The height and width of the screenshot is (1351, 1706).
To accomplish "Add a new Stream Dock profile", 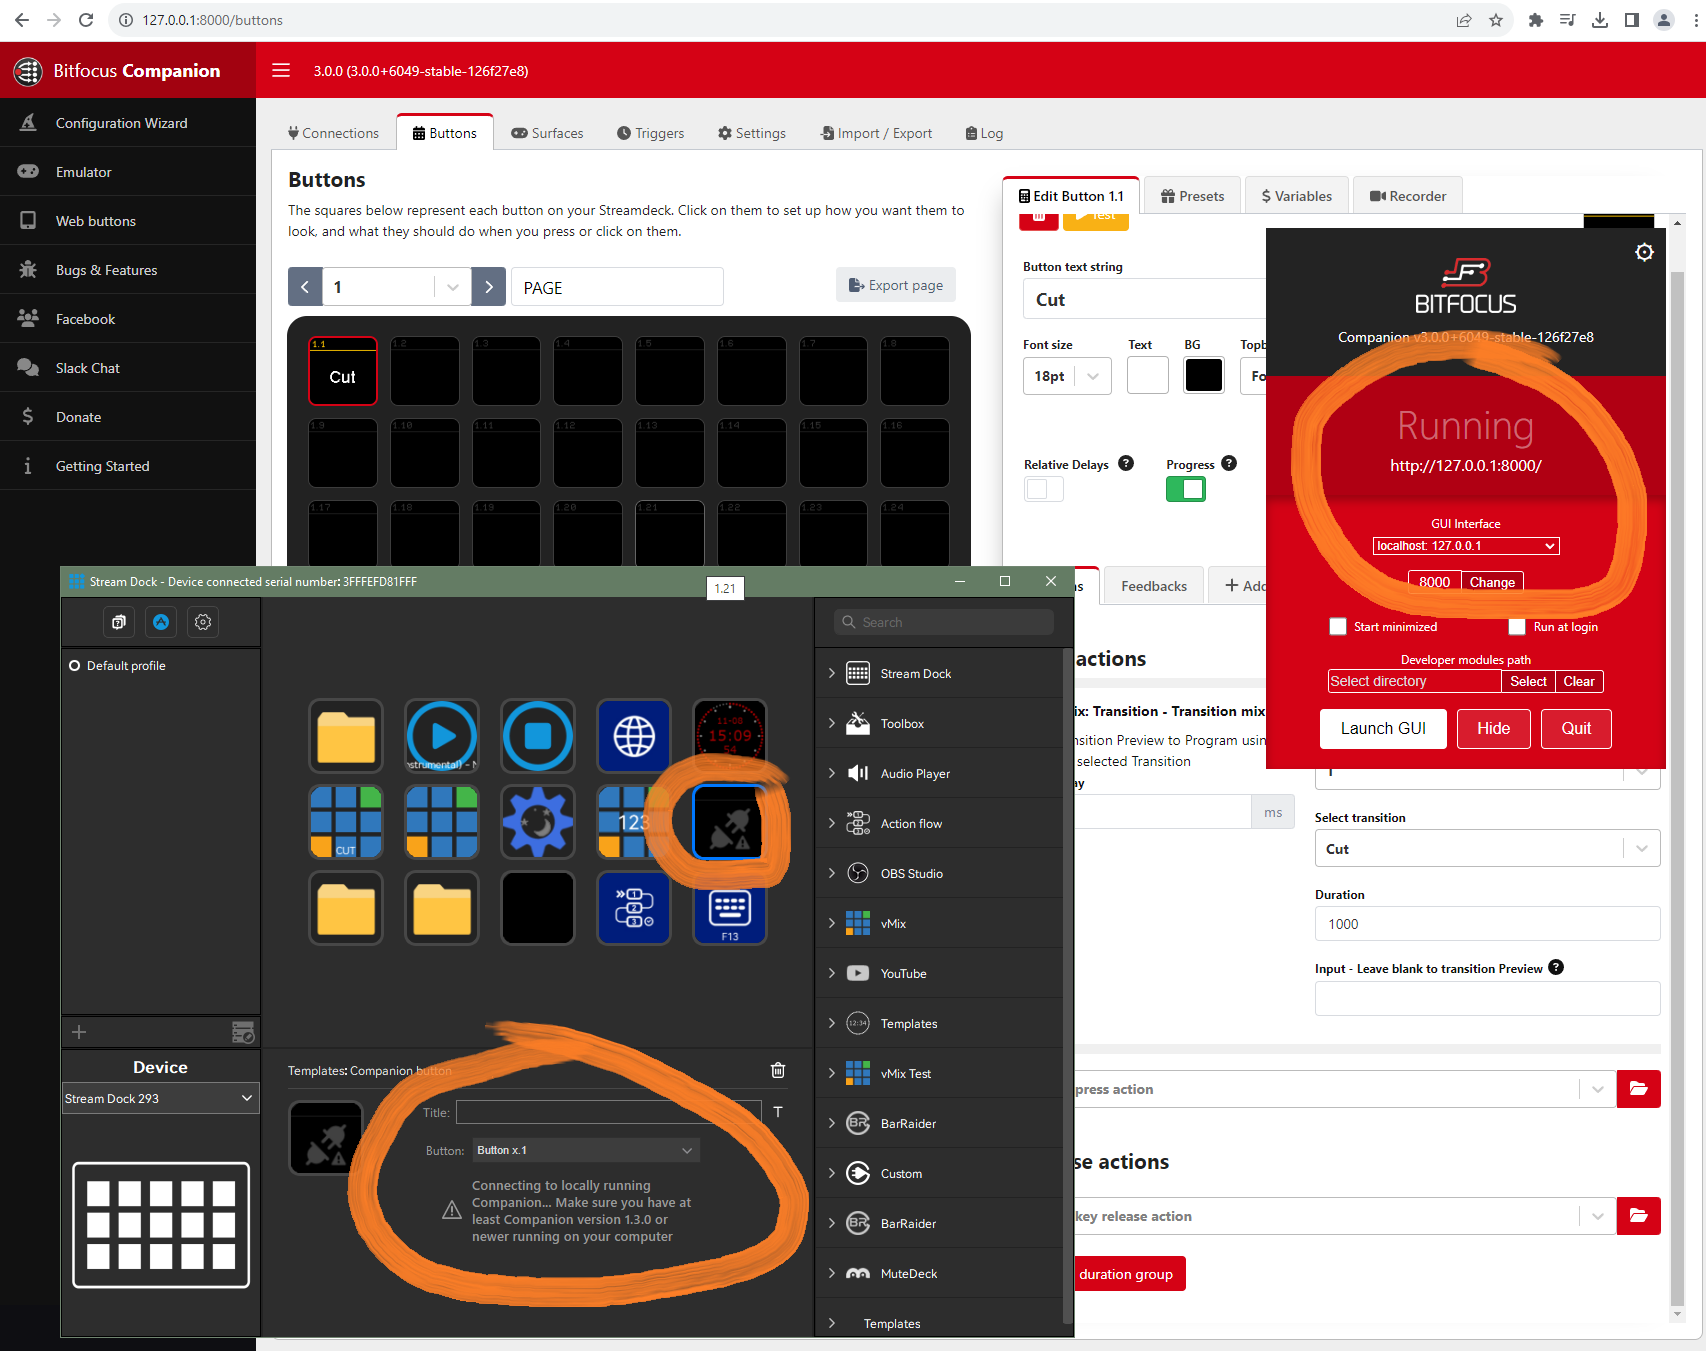I will [x=79, y=1032].
